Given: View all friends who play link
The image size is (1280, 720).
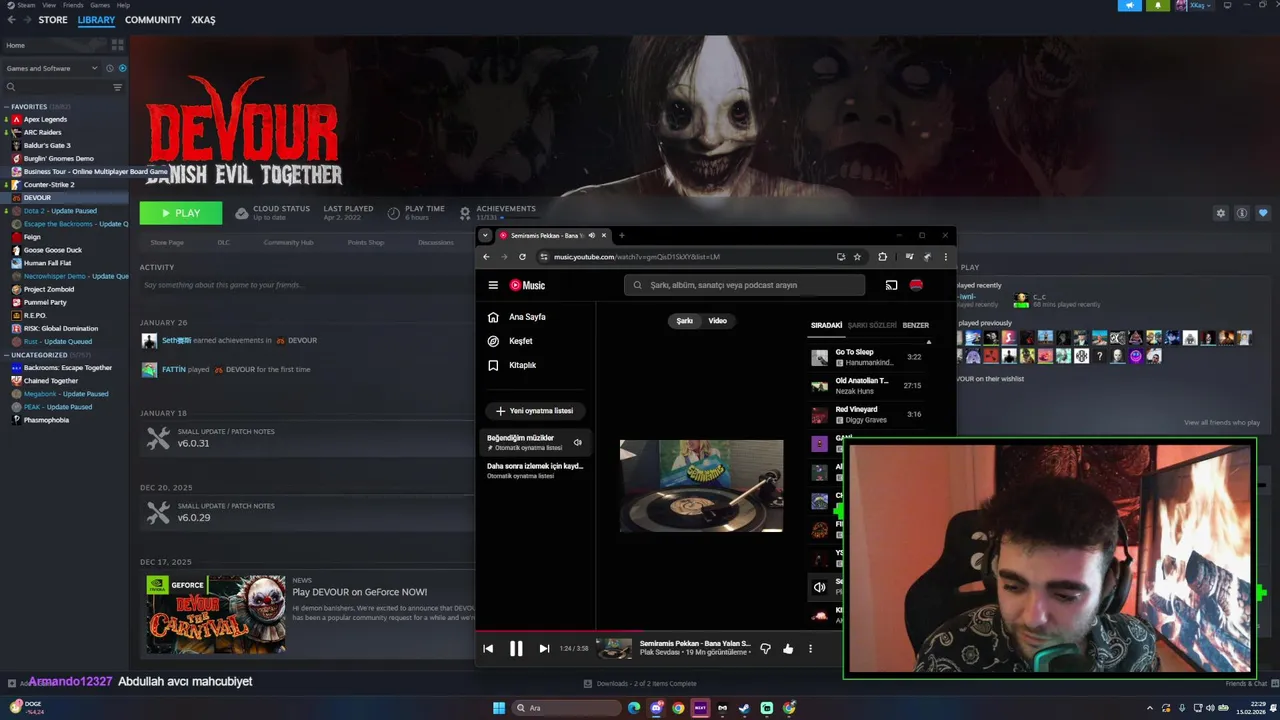Looking at the screenshot, I should pos(1222,423).
